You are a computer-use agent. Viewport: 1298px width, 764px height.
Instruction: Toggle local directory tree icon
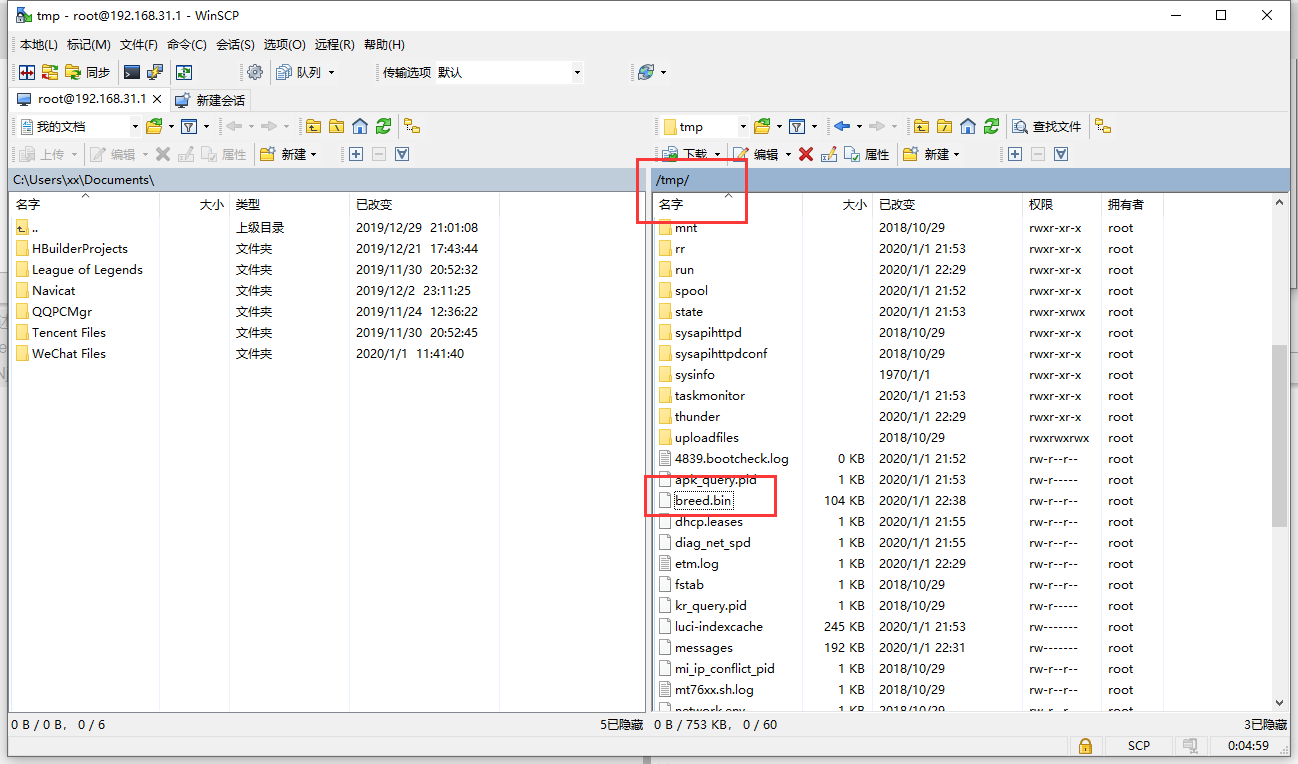coord(412,126)
